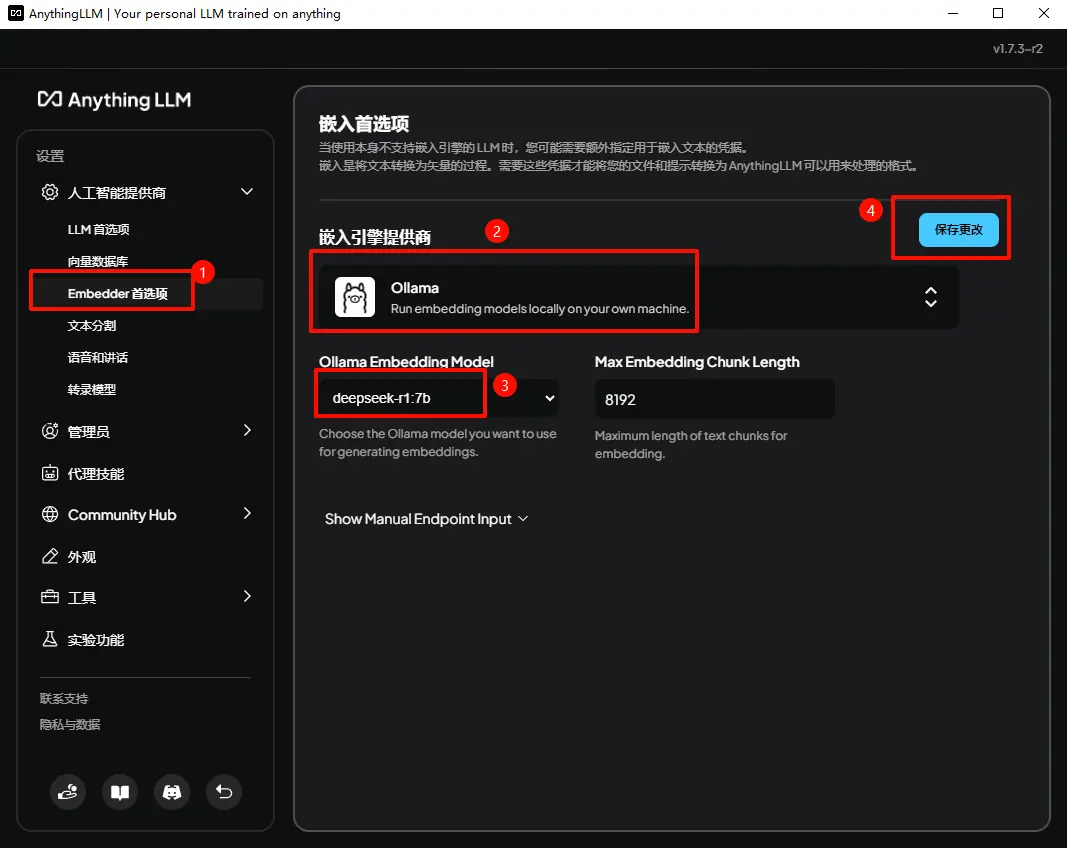Viewport: 1067px width, 848px height.
Task: Minimize the AnythingLLM window
Action: [x=953, y=14]
